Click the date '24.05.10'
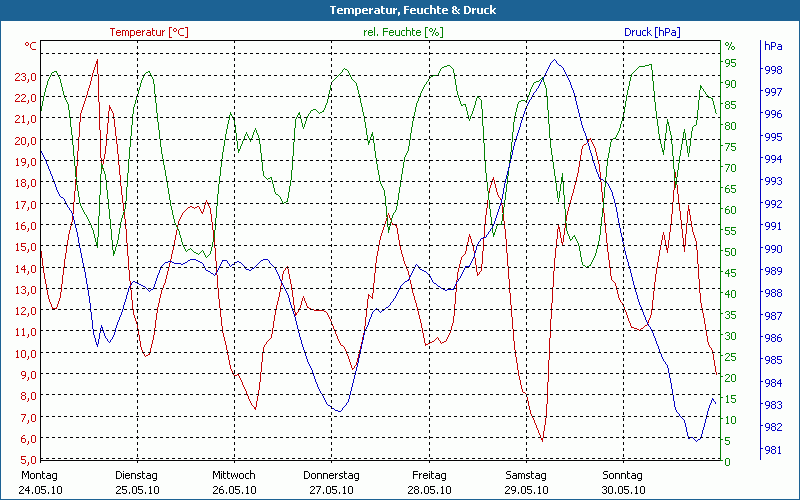The width and height of the screenshot is (800, 500). tap(40, 490)
